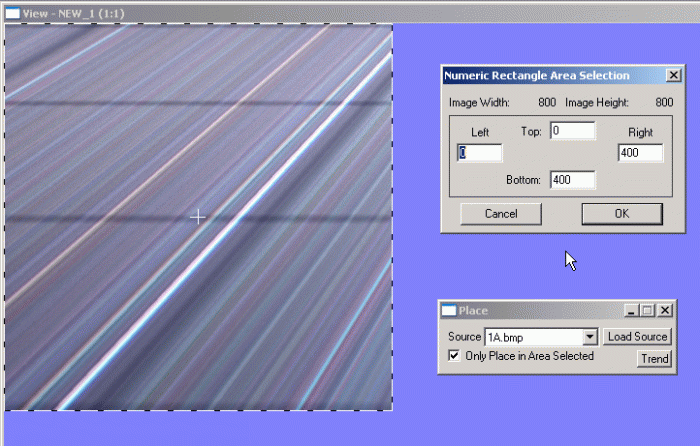Image resolution: width=700 pixels, height=446 pixels.
Task: Cancel the numeric rectangle selection
Action: (x=500, y=213)
